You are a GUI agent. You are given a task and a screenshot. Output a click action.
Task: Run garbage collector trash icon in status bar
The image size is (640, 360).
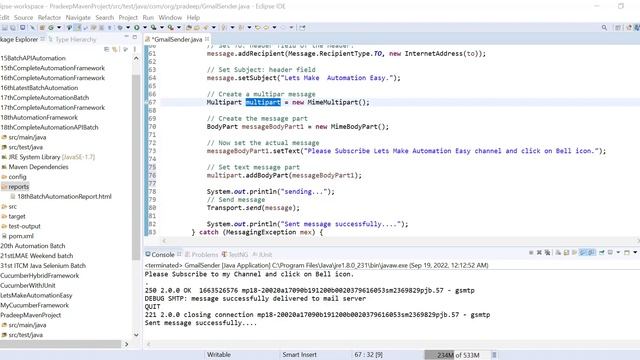494,355
